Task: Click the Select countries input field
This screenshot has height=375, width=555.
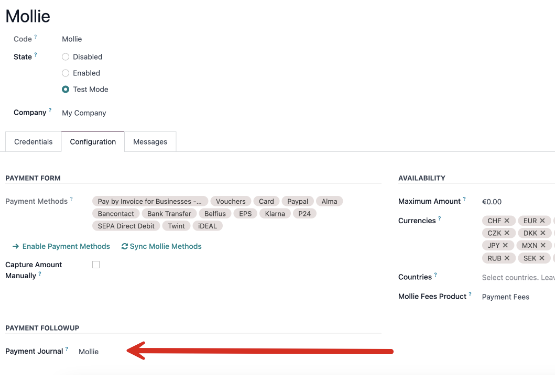Action: [x=518, y=277]
